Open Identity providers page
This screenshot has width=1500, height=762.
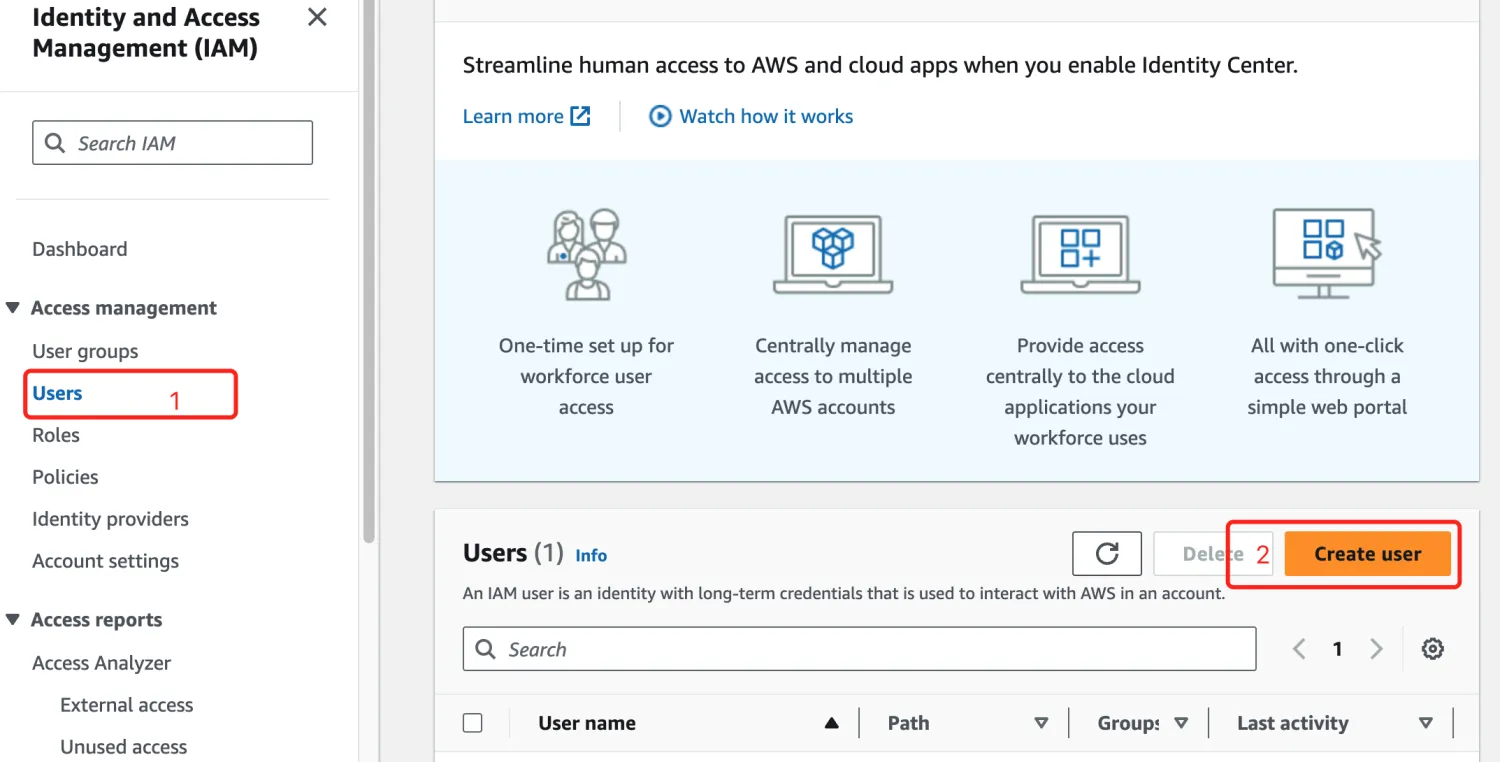tap(110, 519)
